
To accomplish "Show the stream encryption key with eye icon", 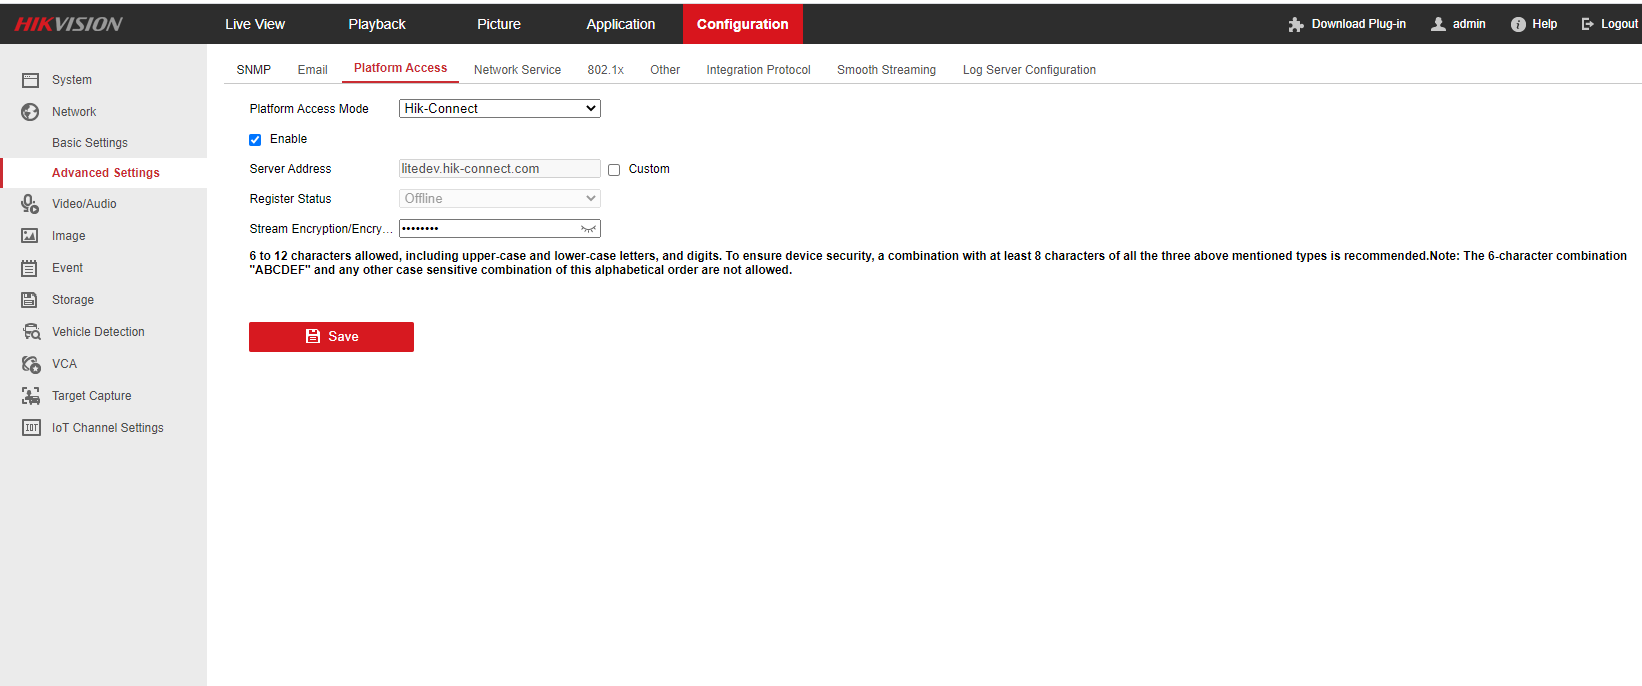I will 588,229.
